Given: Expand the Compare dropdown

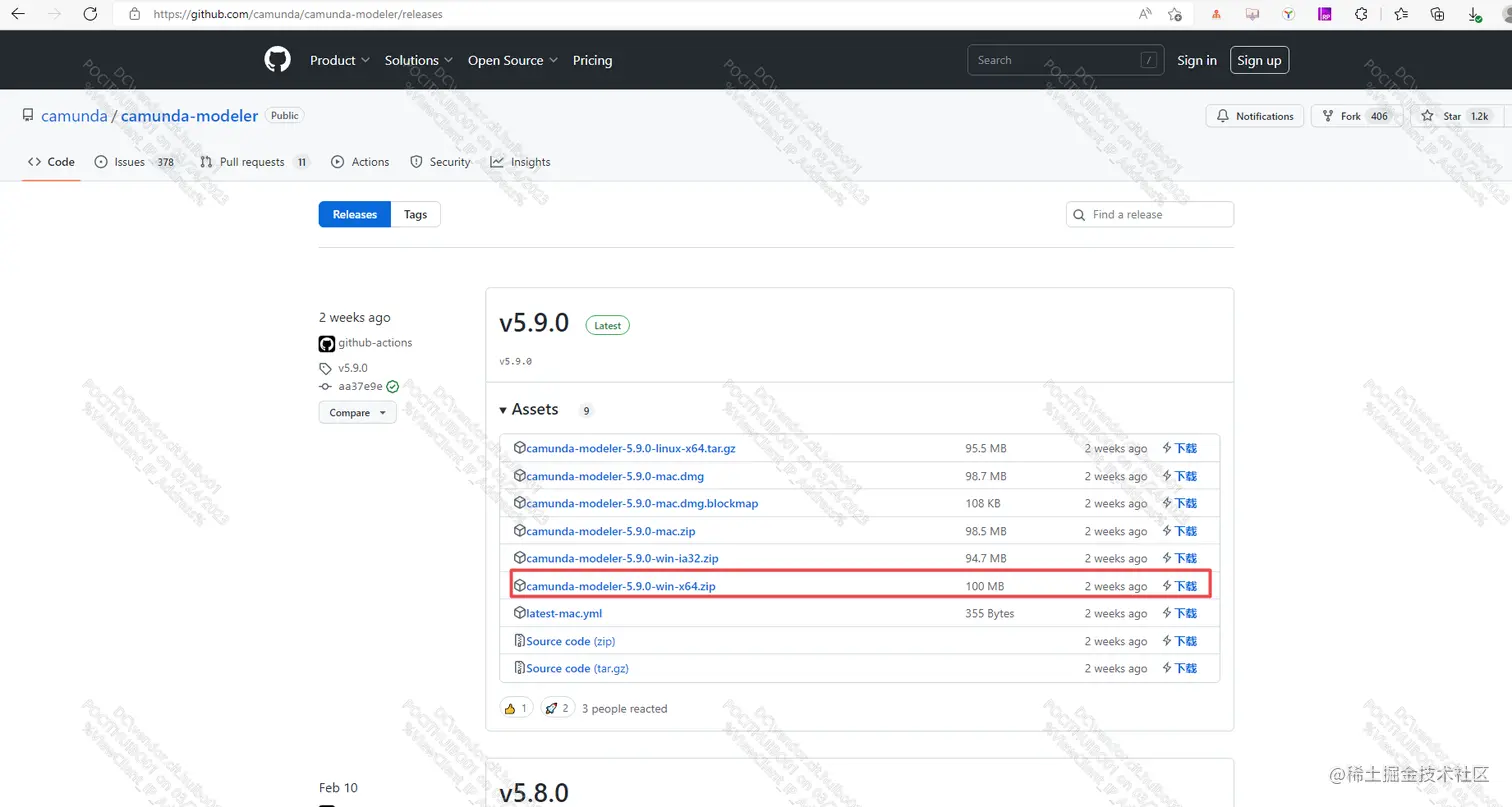Looking at the screenshot, I should tap(357, 412).
